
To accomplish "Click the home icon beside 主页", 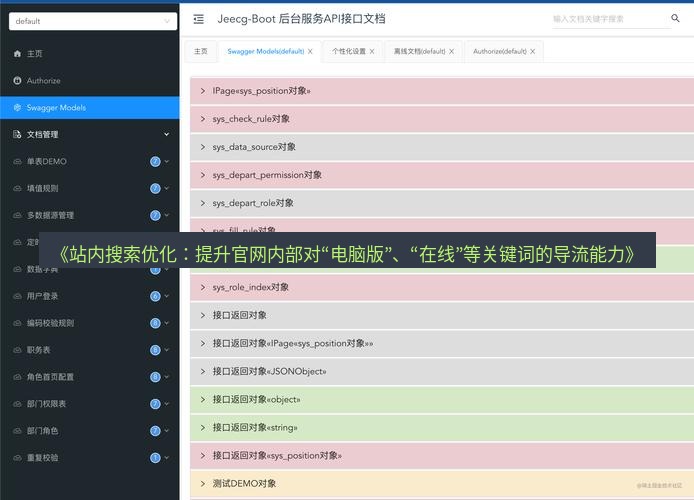I will pyautogui.click(x=17, y=54).
